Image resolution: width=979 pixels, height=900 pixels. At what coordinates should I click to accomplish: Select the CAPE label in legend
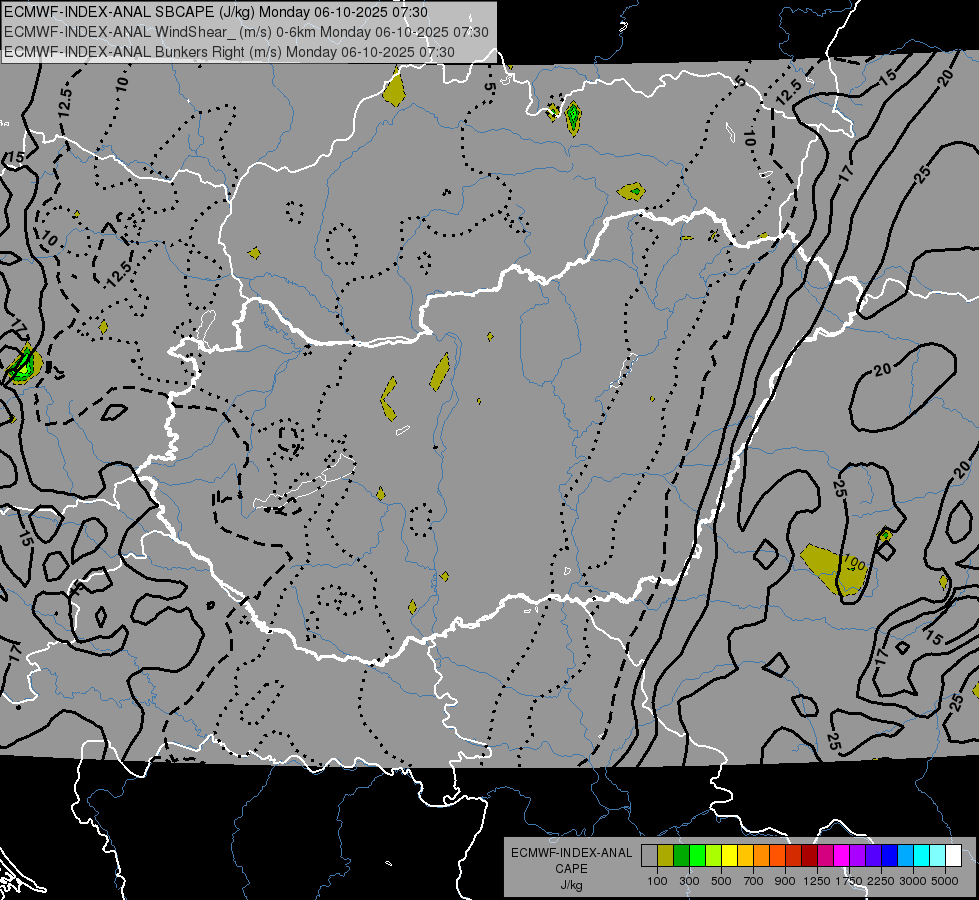[x=571, y=869]
